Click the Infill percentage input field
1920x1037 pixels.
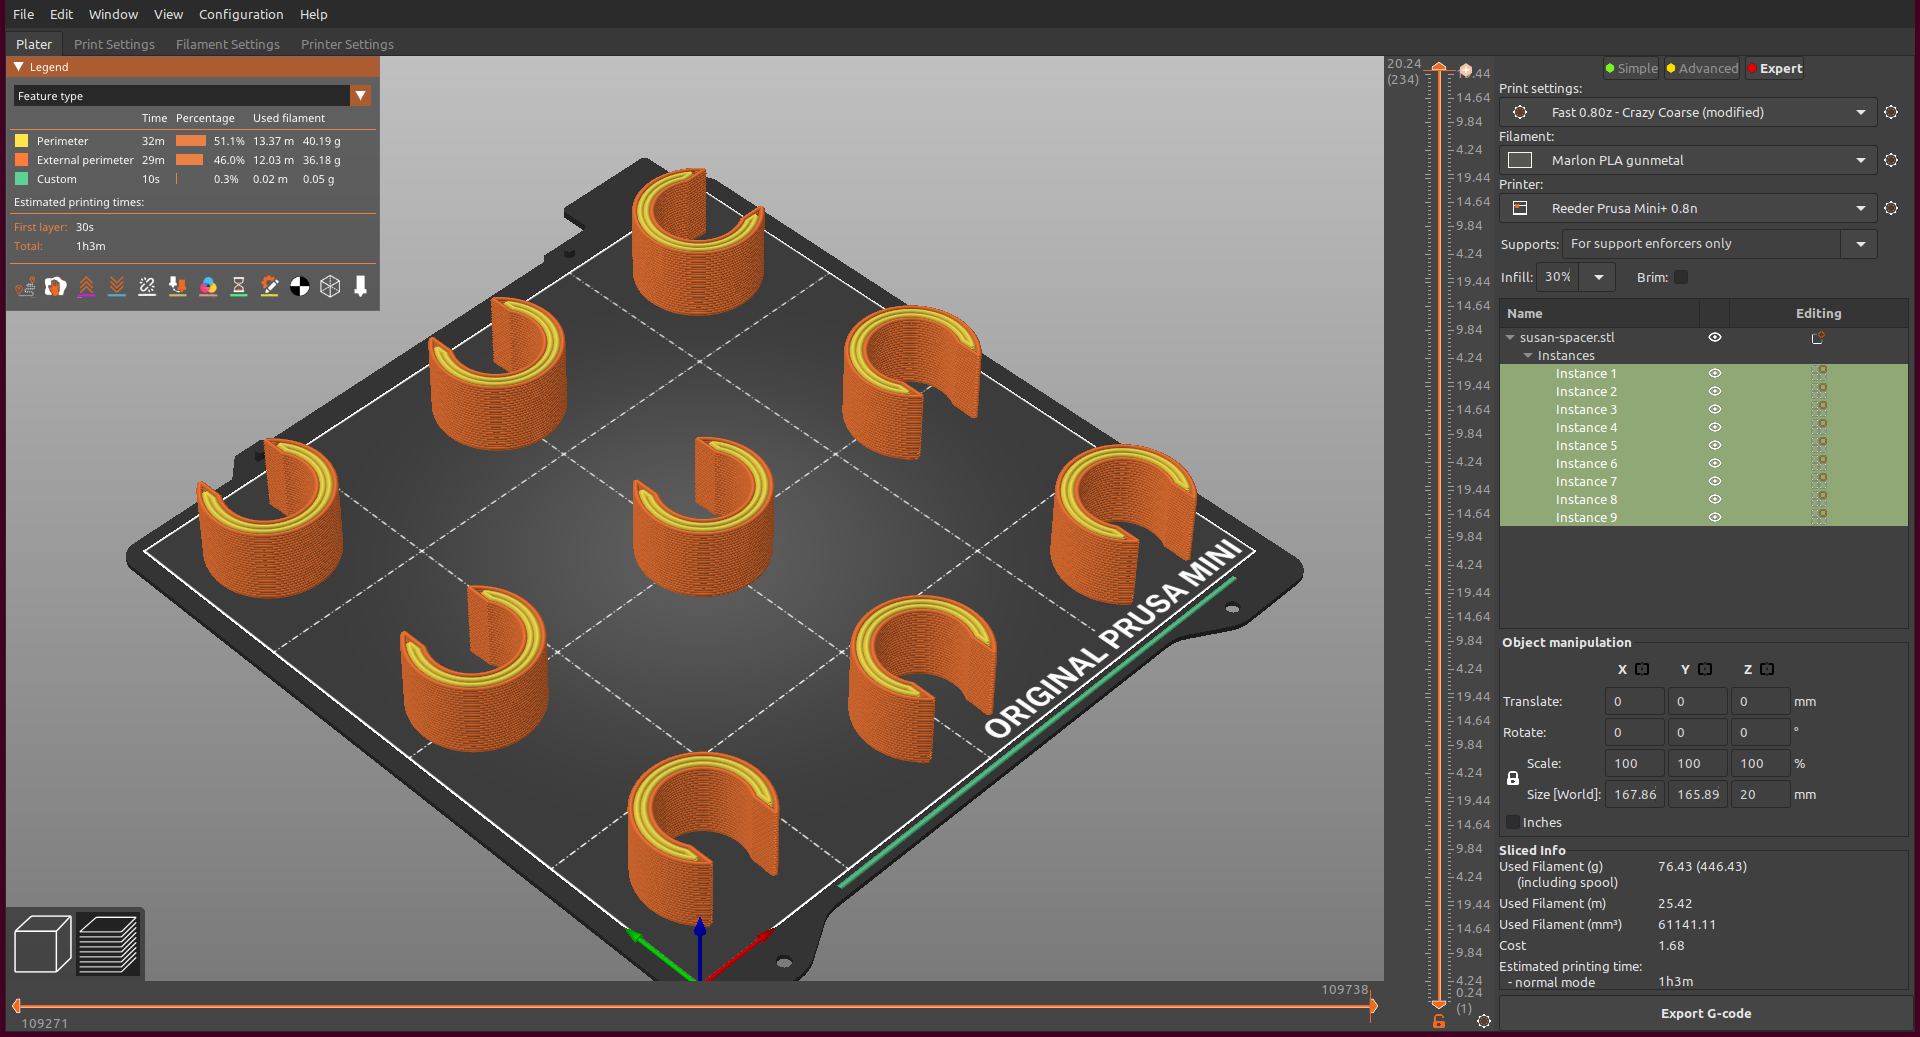pos(1557,277)
